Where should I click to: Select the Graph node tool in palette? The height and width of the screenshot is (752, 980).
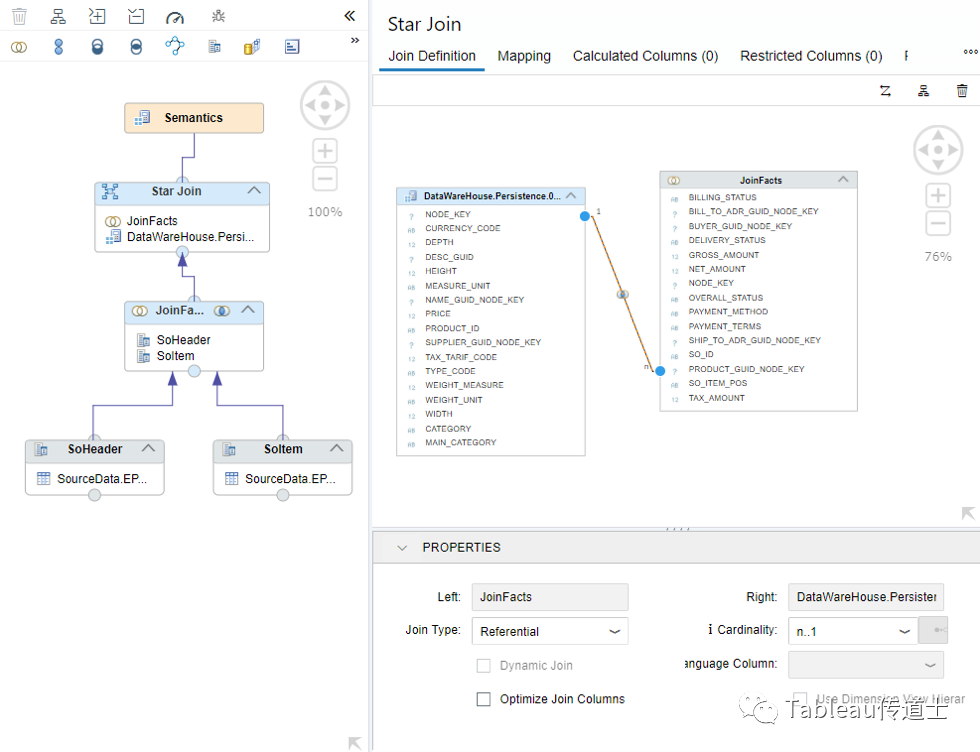(175, 47)
